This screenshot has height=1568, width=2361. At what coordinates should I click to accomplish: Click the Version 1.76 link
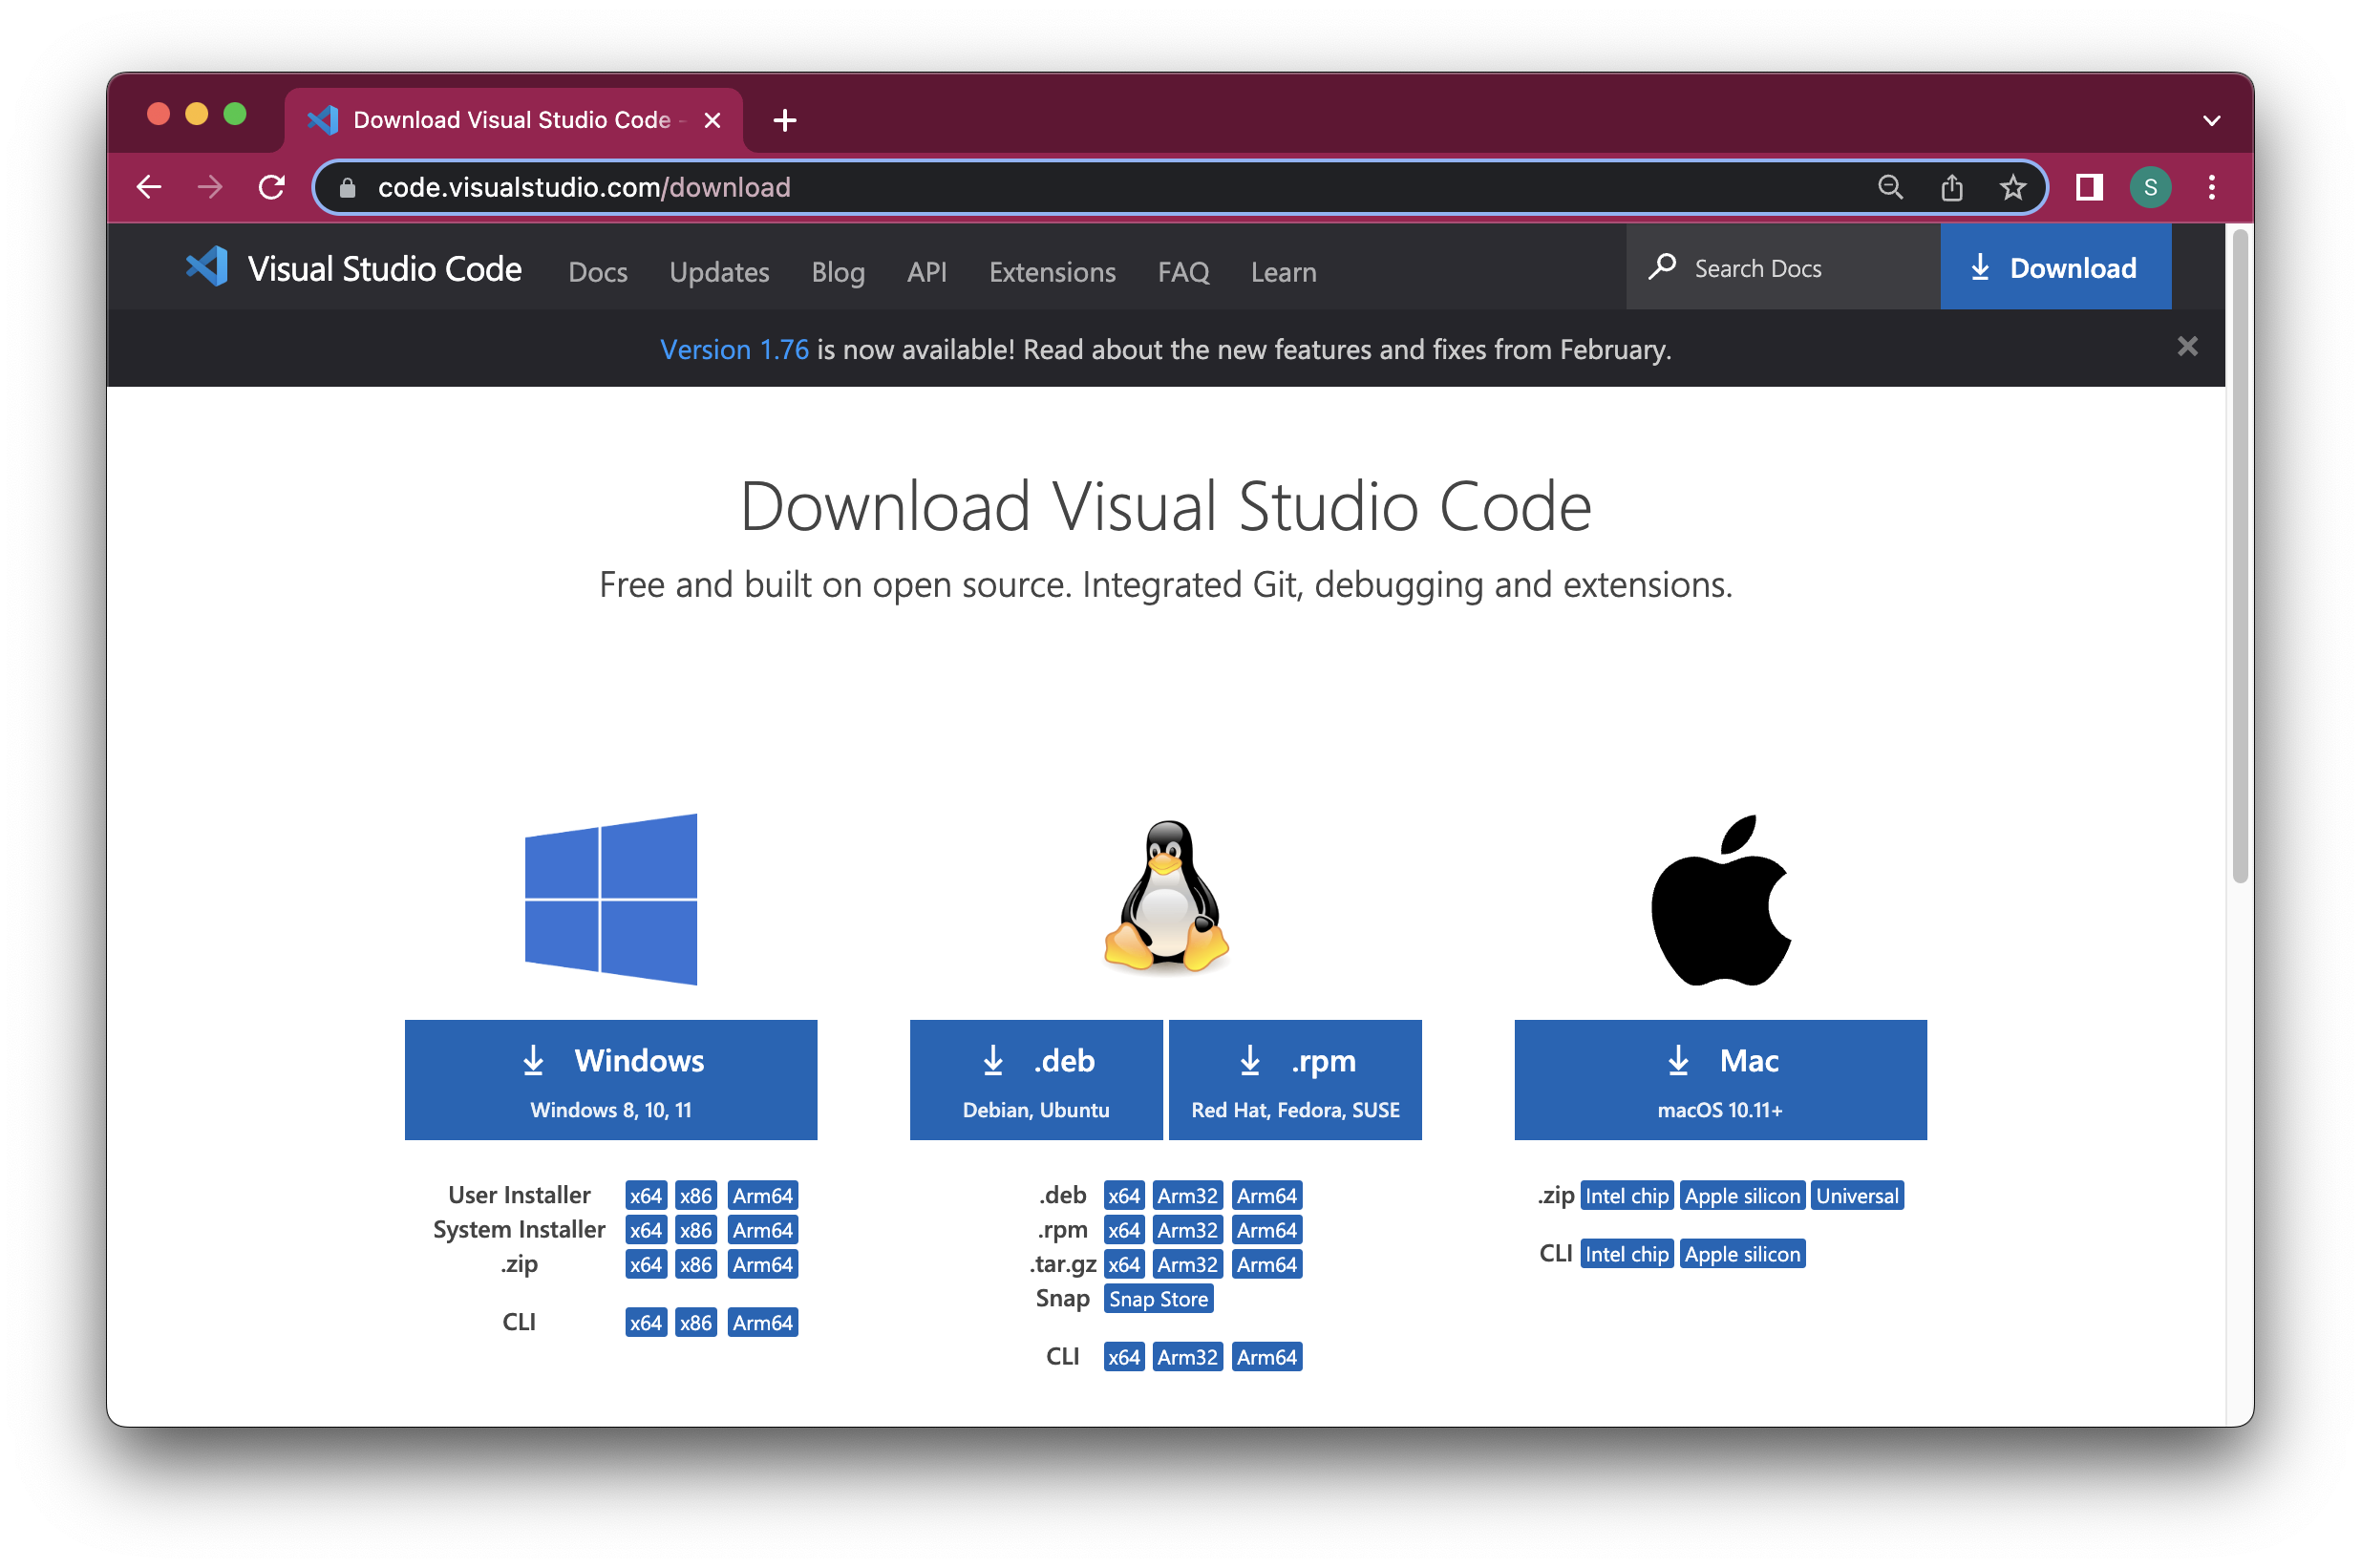click(734, 349)
